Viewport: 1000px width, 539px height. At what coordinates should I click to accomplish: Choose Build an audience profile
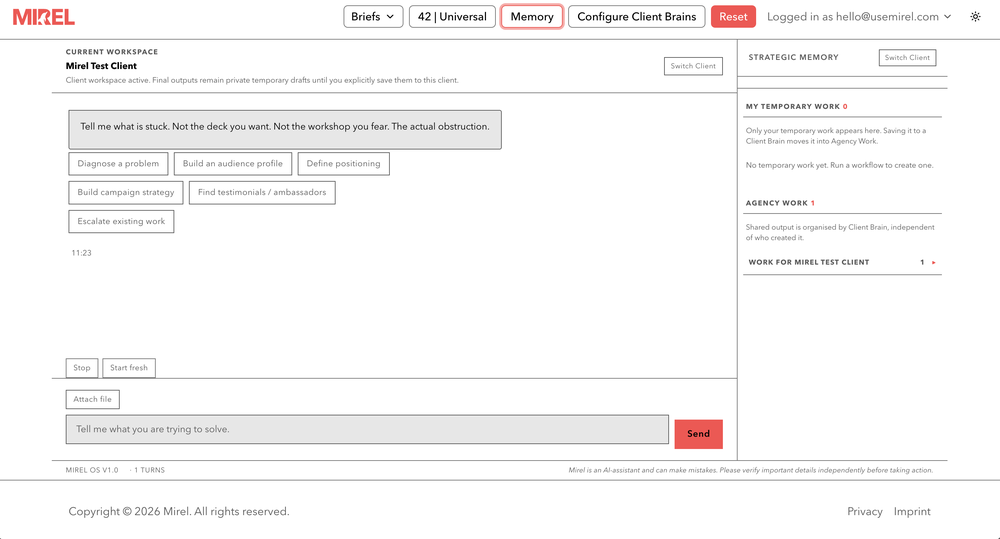[x=233, y=164]
